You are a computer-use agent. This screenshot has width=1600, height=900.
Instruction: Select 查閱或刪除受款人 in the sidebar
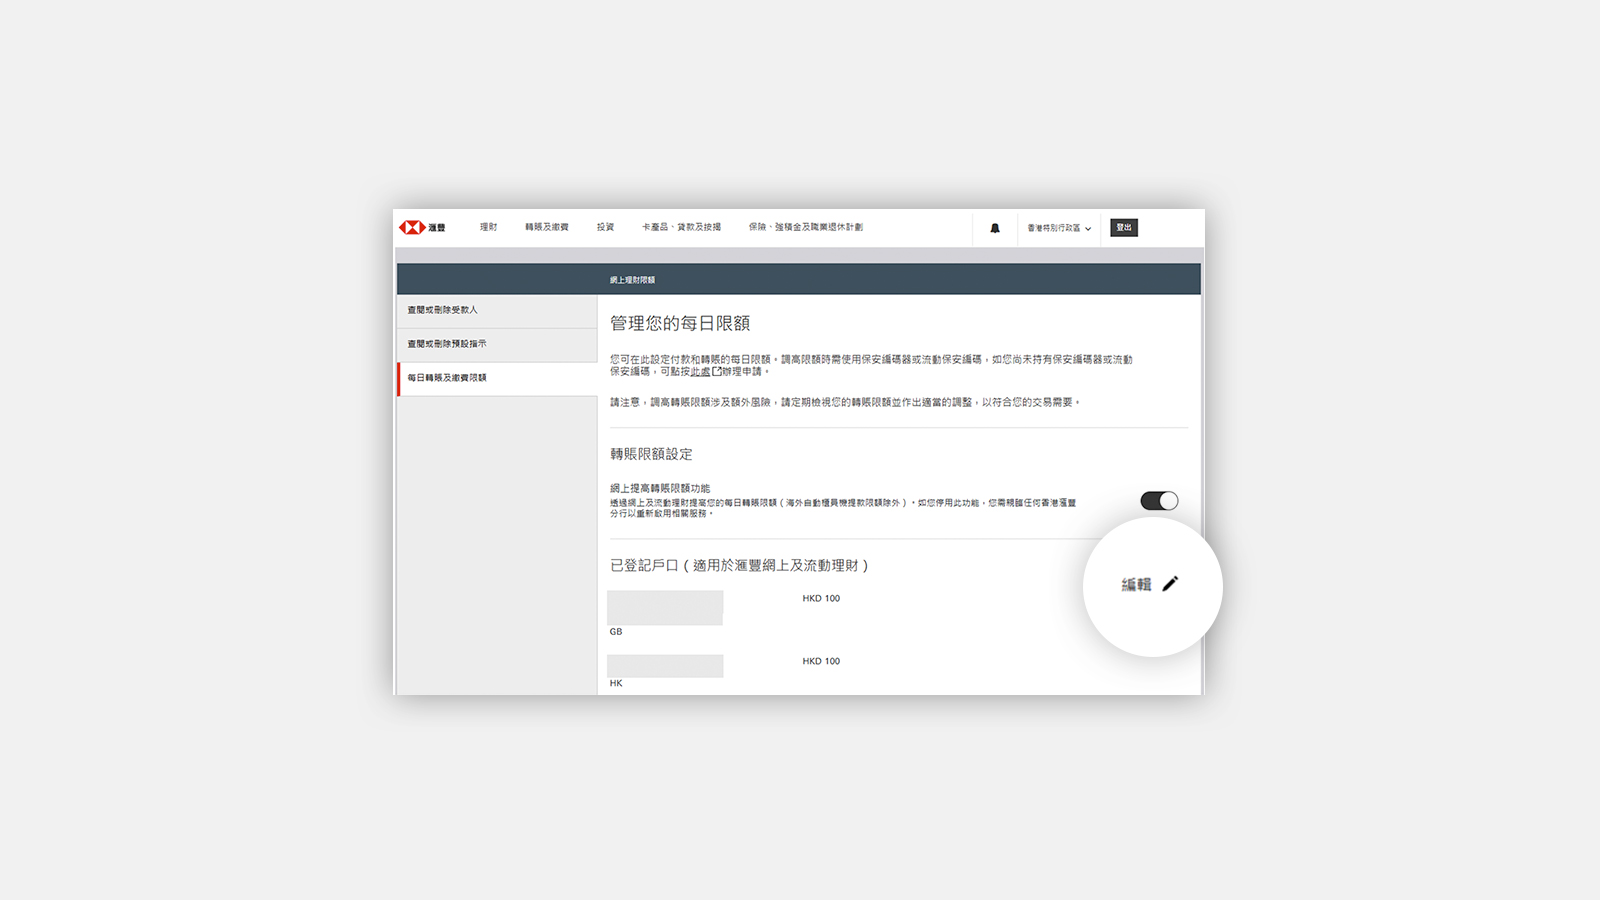[x=443, y=310]
